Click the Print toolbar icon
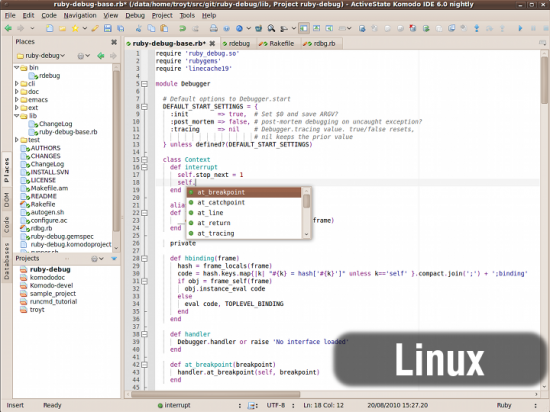The height and width of the screenshot is (412, 550). [x=213, y=28]
